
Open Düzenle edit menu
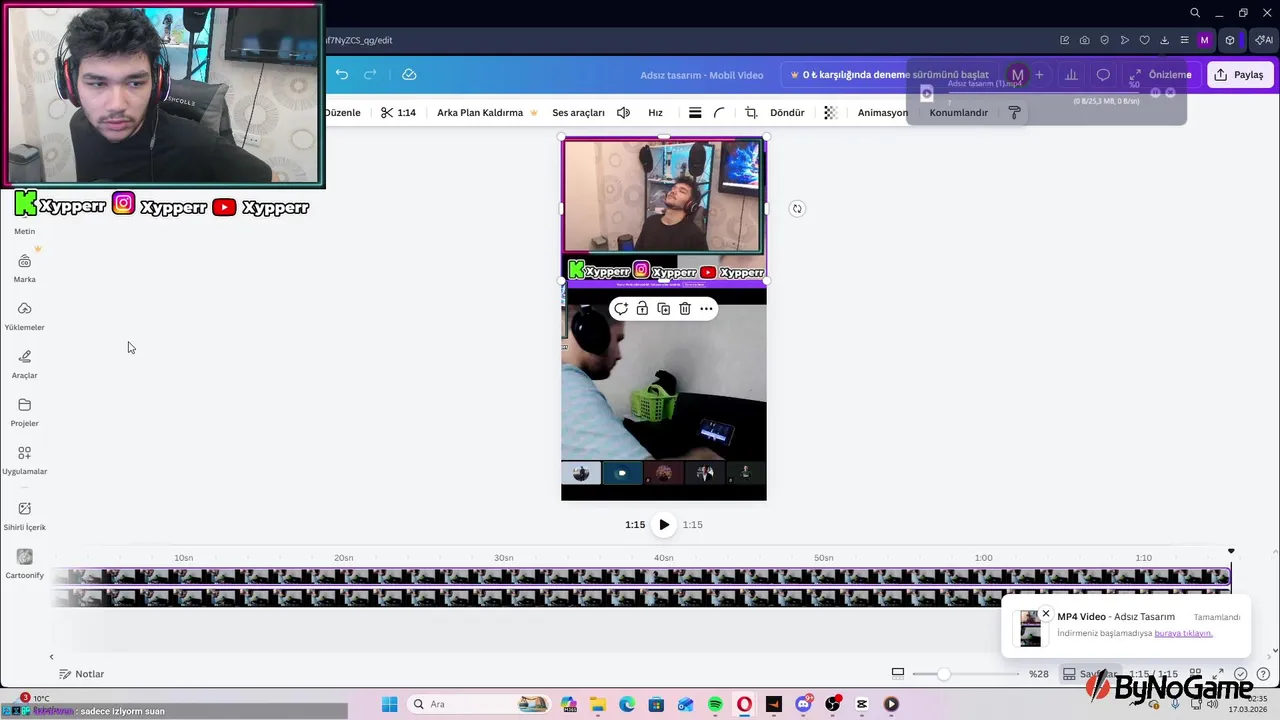342,113
